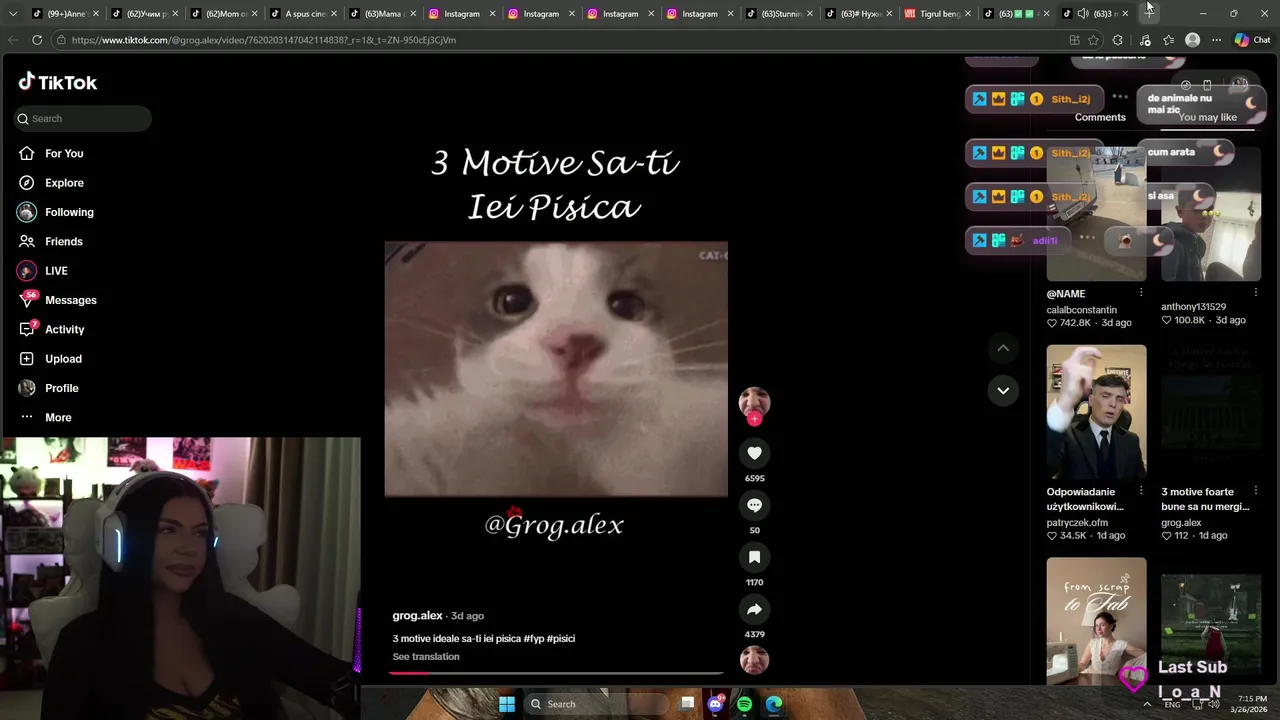Open more options for Odpowiadanie video

tap(1141, 491)
